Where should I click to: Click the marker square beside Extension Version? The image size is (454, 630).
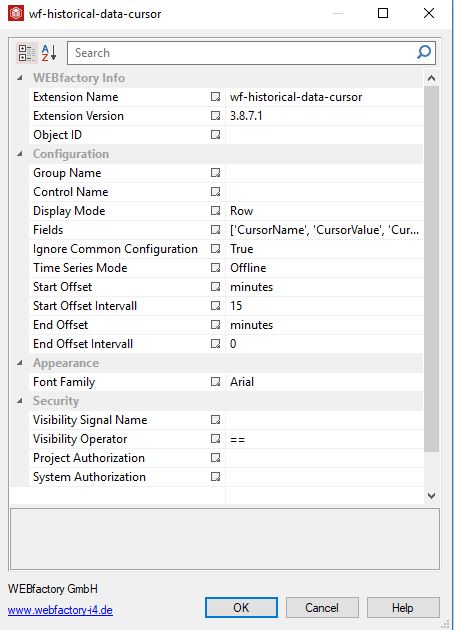pyautogui.click(x=215, y=116)
